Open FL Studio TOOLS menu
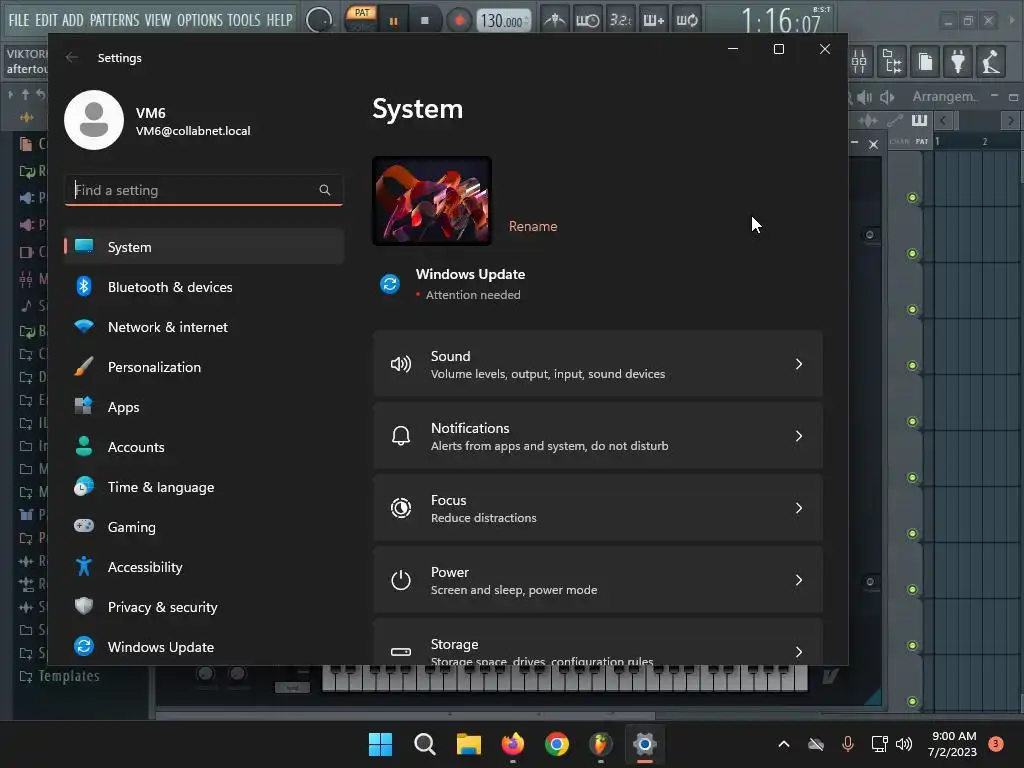This screenshot has width=1024, height=768. click(244, 20)
